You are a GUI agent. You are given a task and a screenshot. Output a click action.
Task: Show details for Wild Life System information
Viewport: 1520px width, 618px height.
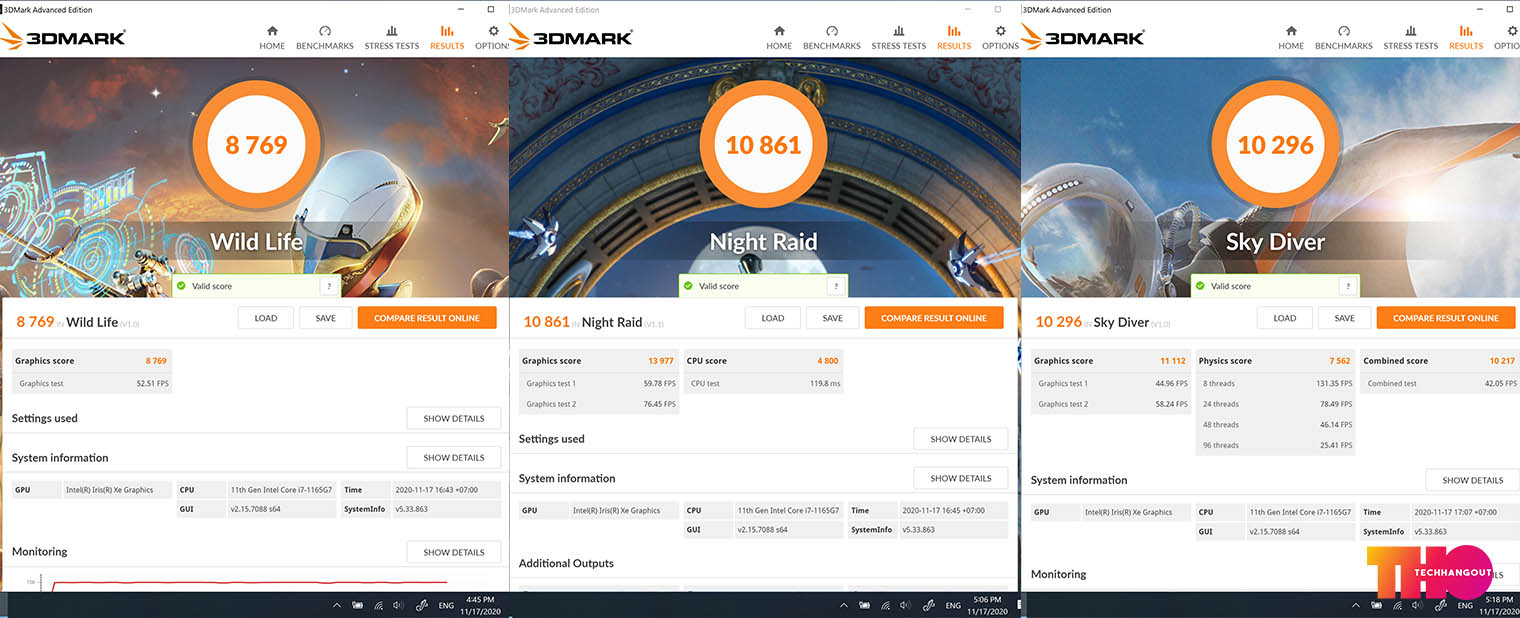(454, 458)
